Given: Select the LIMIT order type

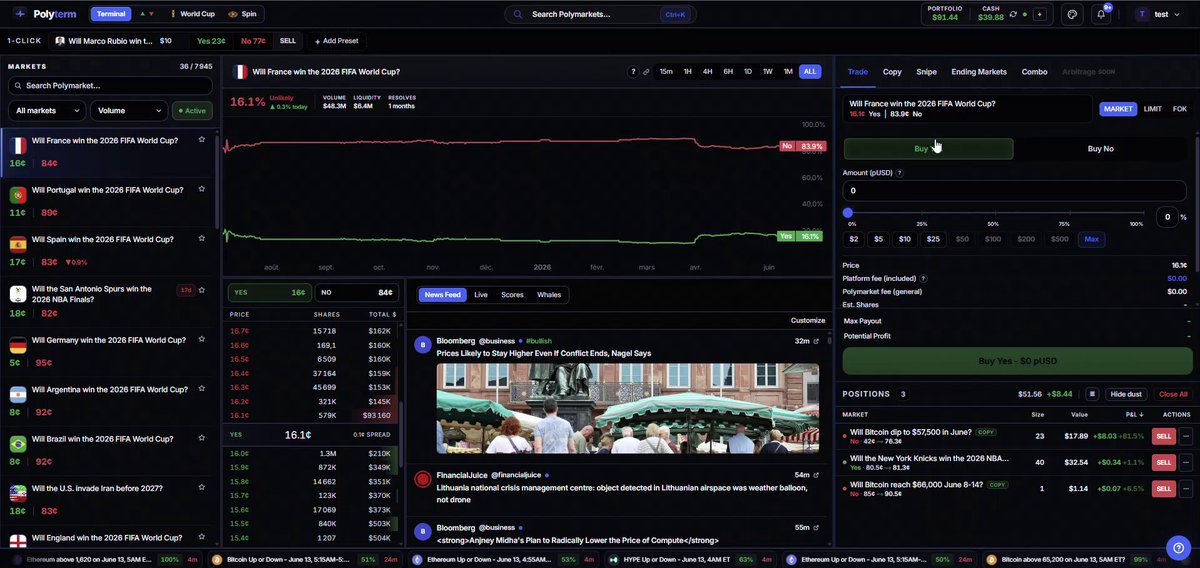Looking at the screenshot, I should 1153,109.
